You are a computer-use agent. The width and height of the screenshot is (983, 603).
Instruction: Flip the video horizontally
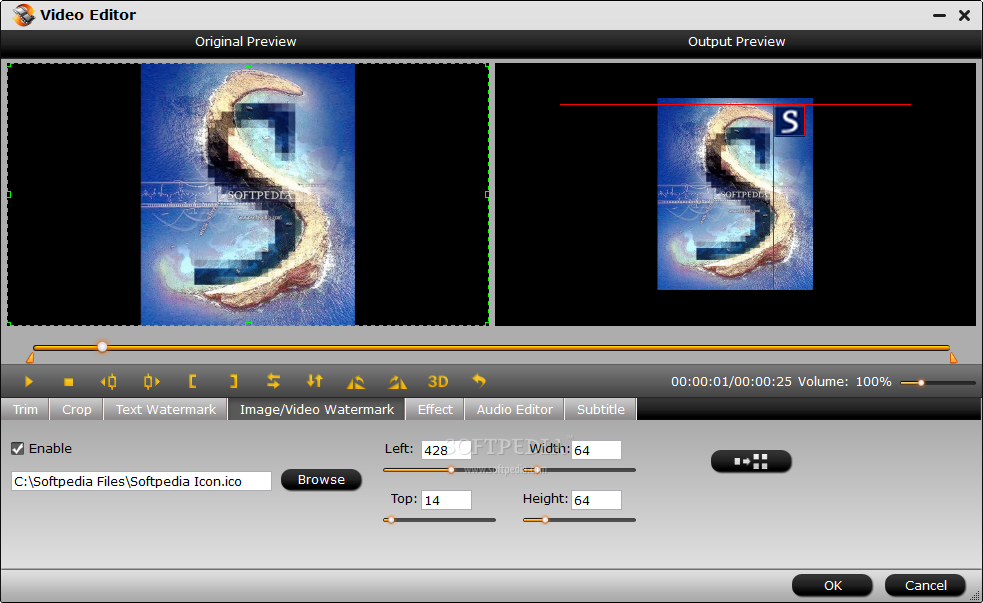click(x=273, y=381)
